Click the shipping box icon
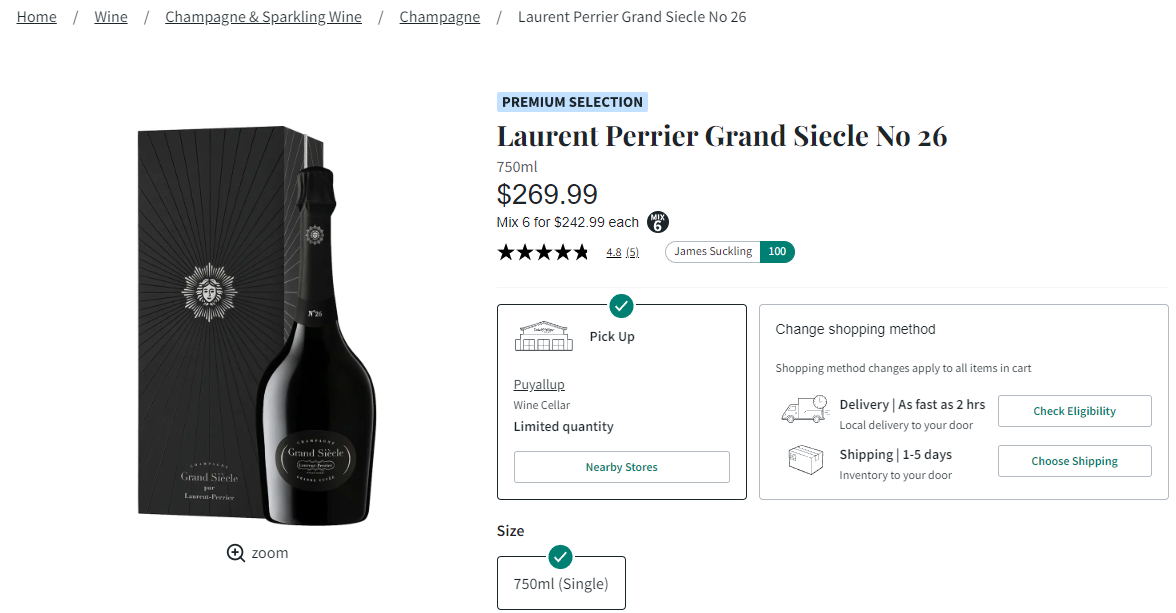 coord(805,460)
